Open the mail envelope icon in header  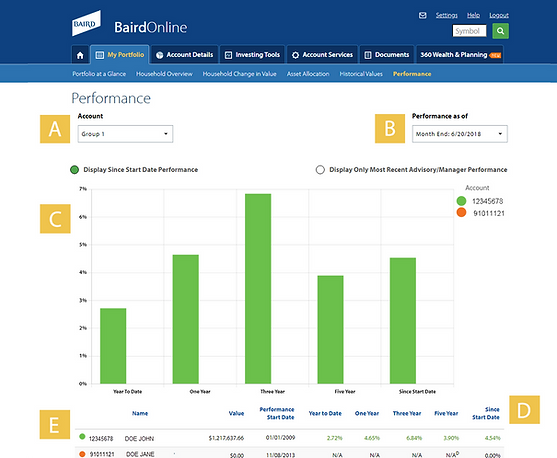[x=422, y=15]
